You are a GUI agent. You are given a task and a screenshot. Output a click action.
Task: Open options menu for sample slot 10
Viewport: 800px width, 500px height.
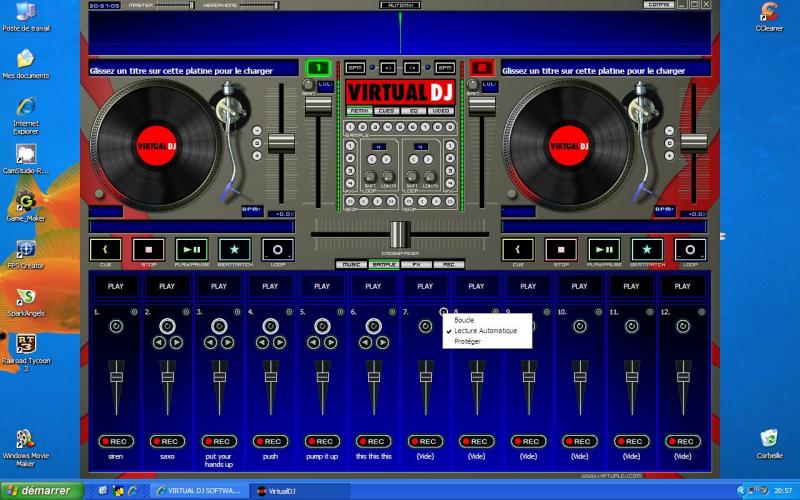[599, 312]
